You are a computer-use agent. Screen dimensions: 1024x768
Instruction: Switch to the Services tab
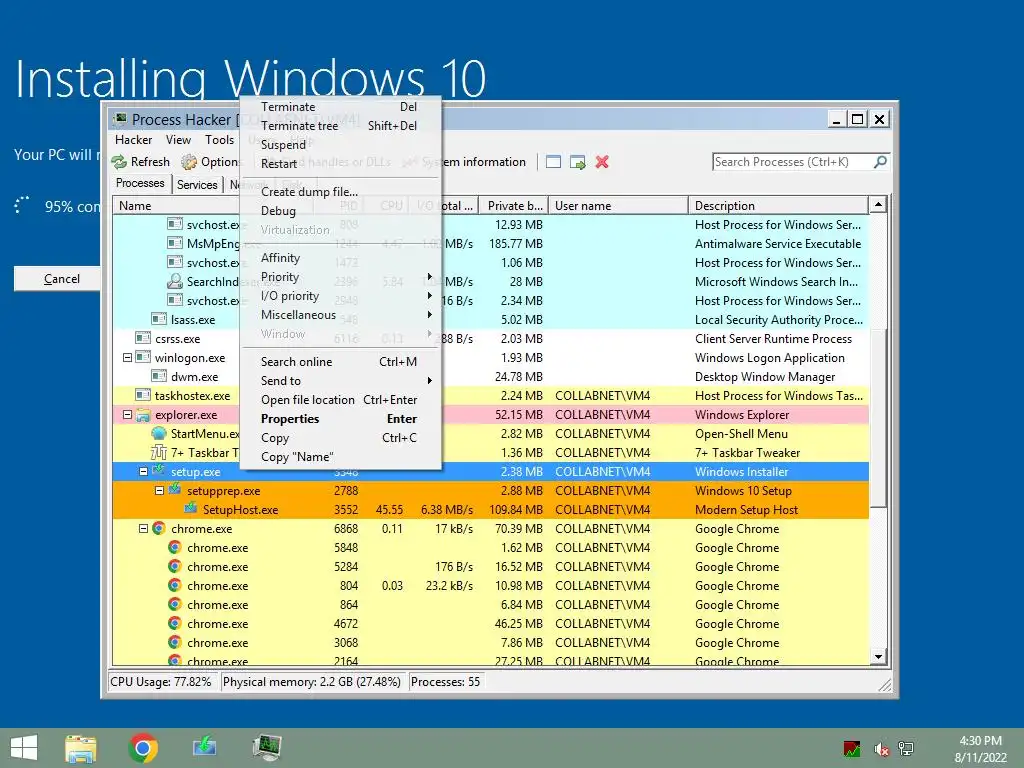197,185
